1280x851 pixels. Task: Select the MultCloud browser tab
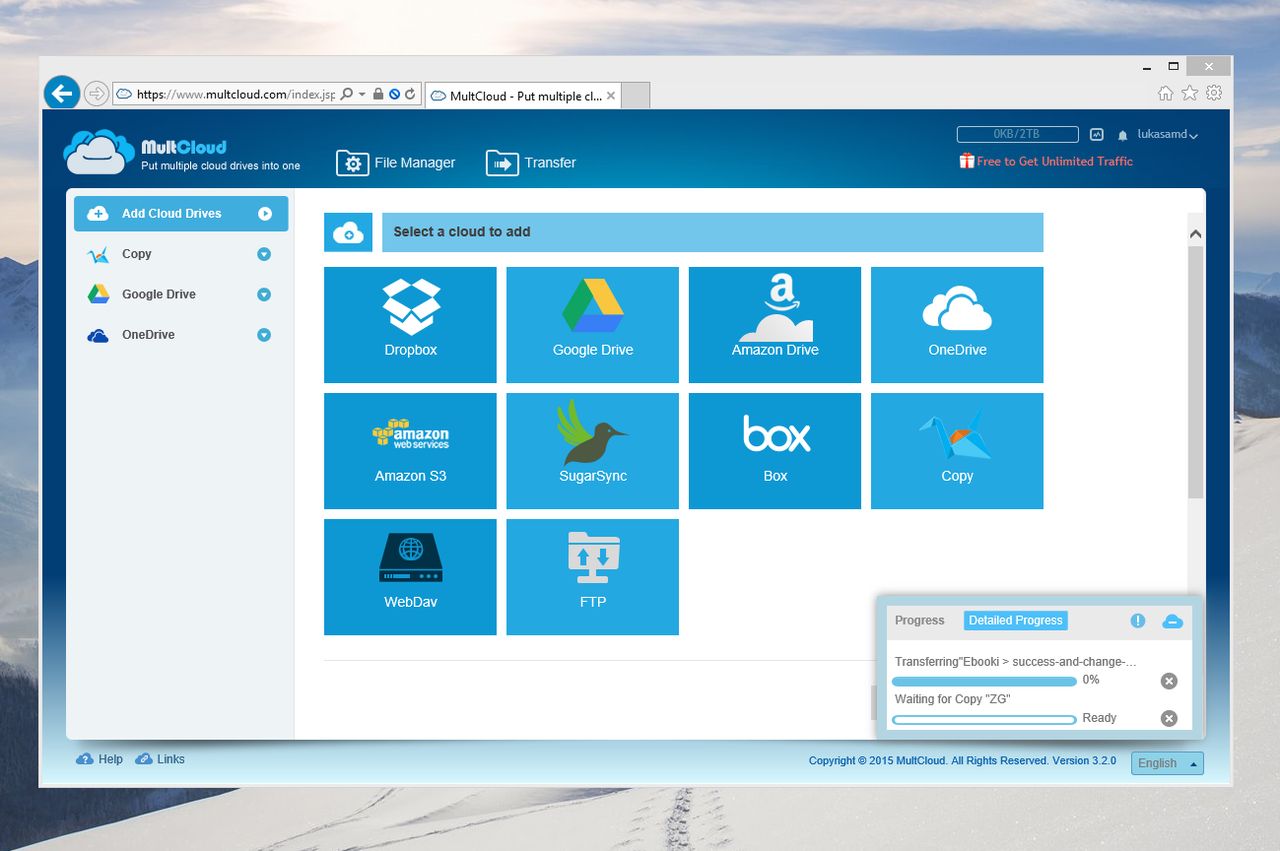(524, 96)
